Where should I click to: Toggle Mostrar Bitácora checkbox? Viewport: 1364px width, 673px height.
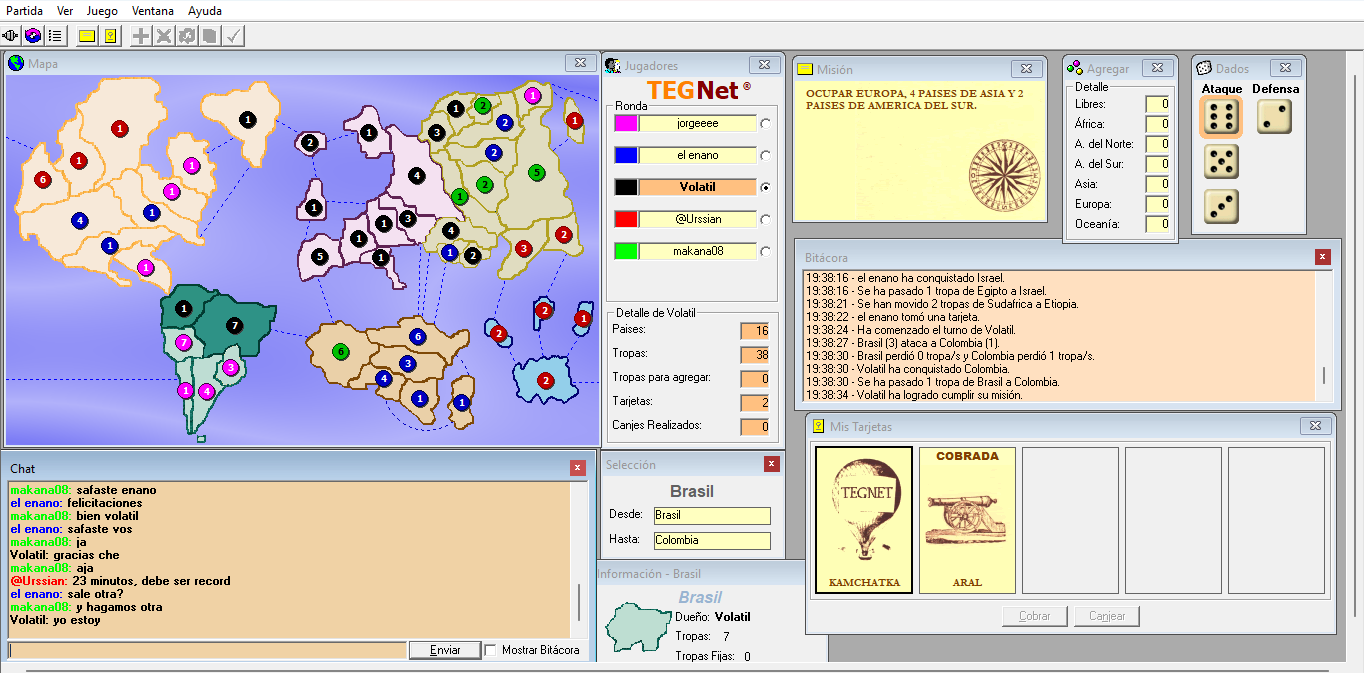pos(491,650)
